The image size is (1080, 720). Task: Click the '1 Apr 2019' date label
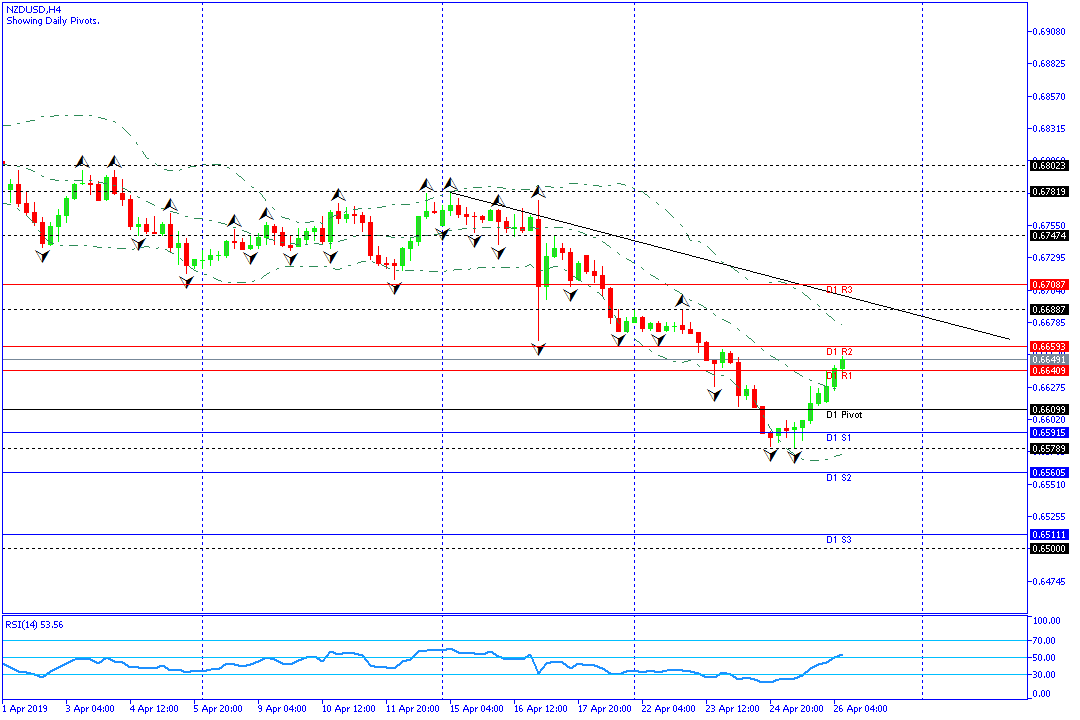[x=25, y=709]
